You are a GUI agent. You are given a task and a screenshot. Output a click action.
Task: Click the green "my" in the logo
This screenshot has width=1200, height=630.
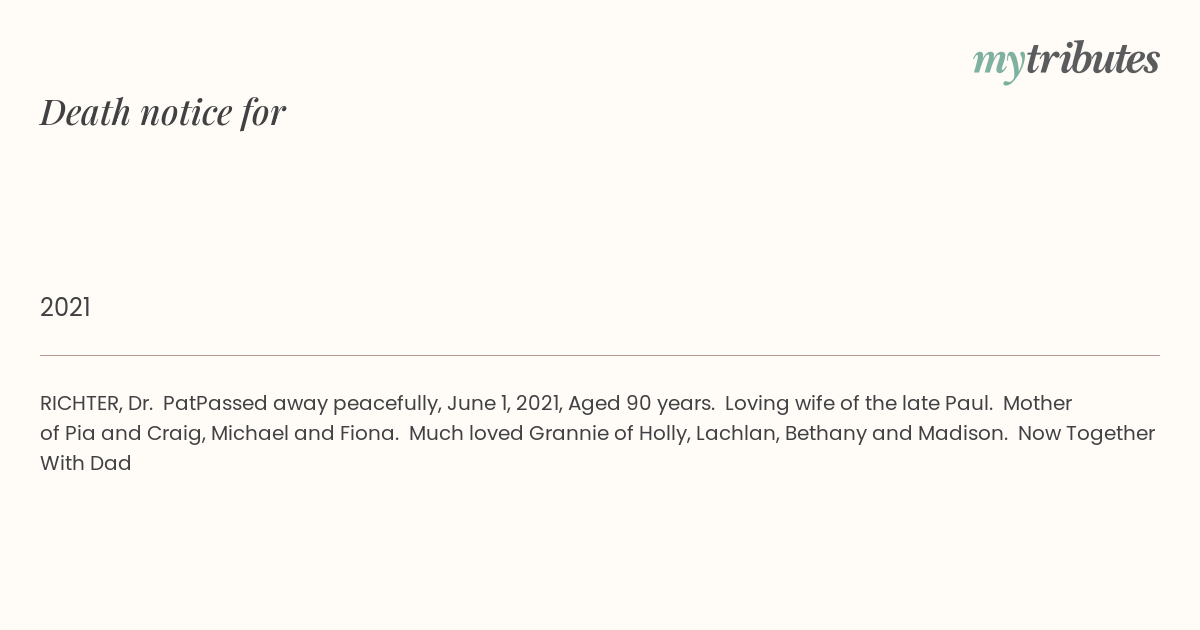999,64
